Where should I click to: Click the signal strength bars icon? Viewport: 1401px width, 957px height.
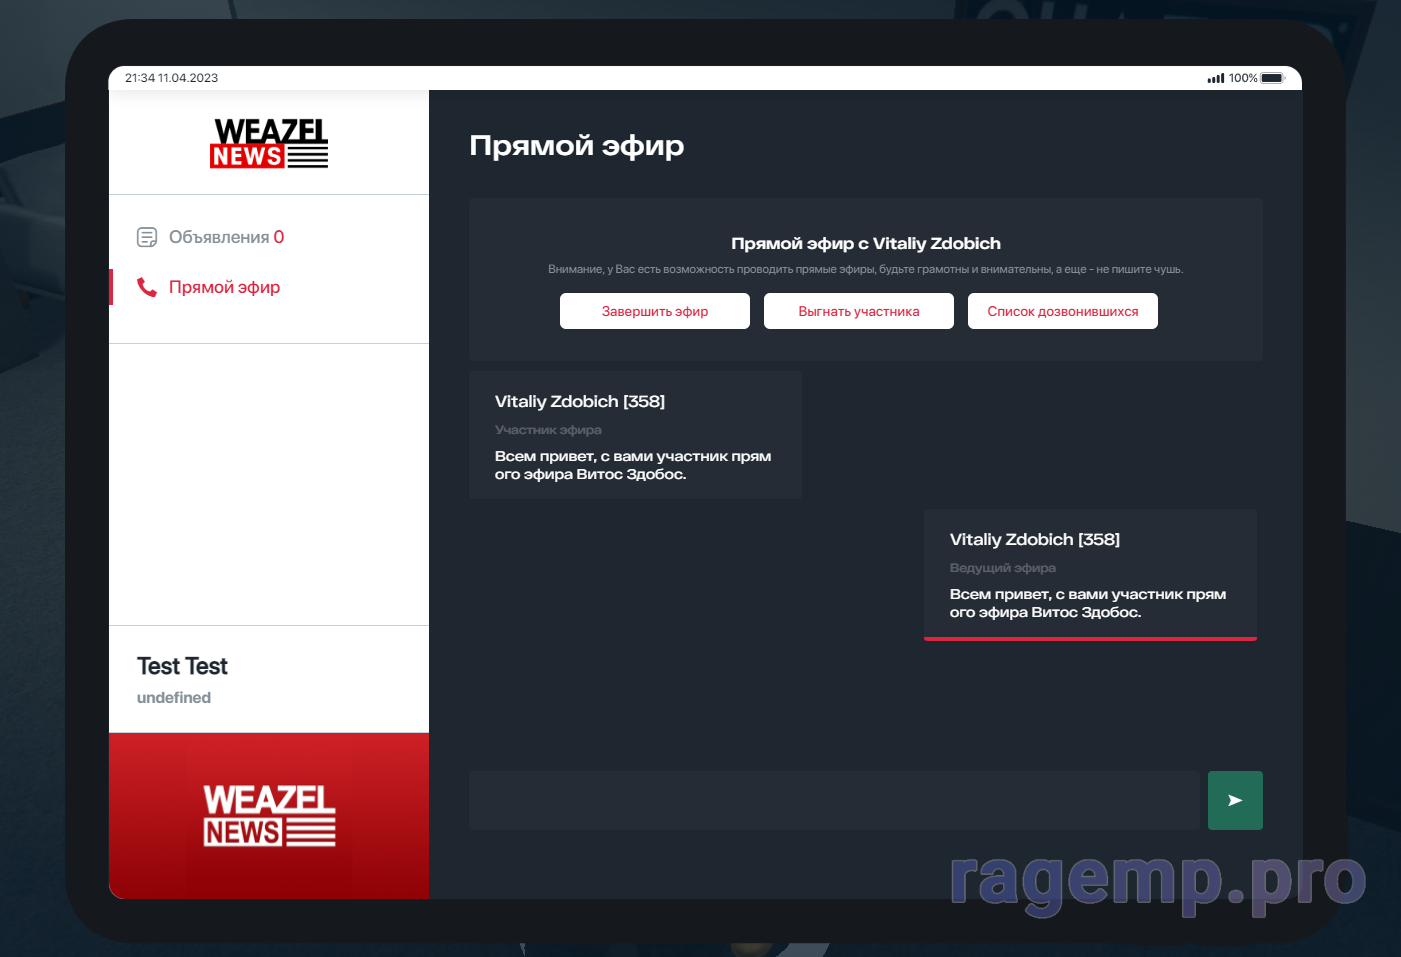click(1216, 78)
